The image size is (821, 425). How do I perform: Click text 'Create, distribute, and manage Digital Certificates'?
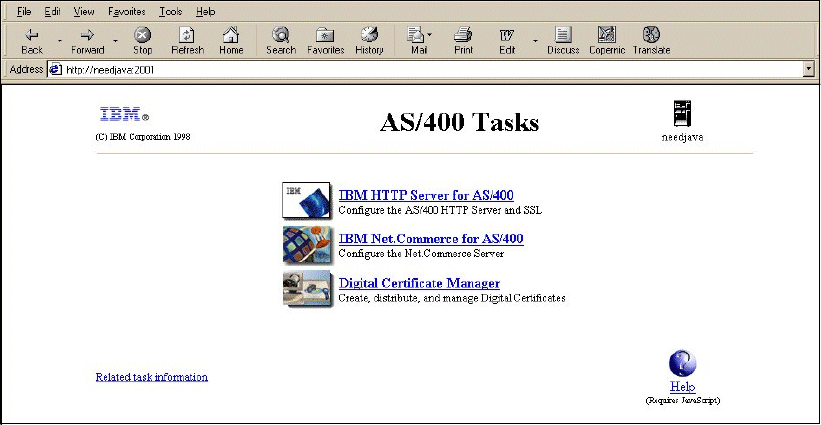452,298
